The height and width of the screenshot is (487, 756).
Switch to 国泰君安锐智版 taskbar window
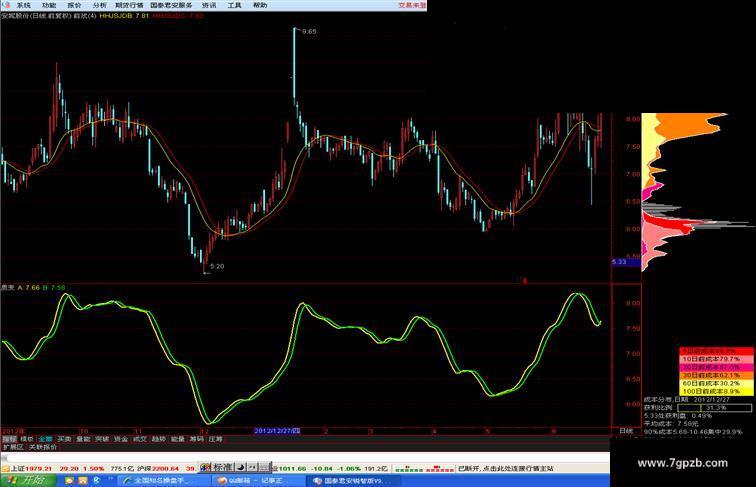tap(355, 481)
